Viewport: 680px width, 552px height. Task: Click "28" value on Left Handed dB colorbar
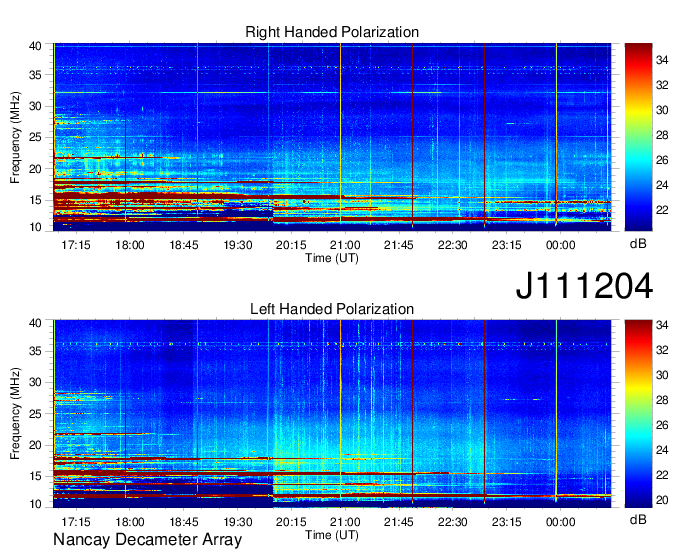click(x=662, y=400)
